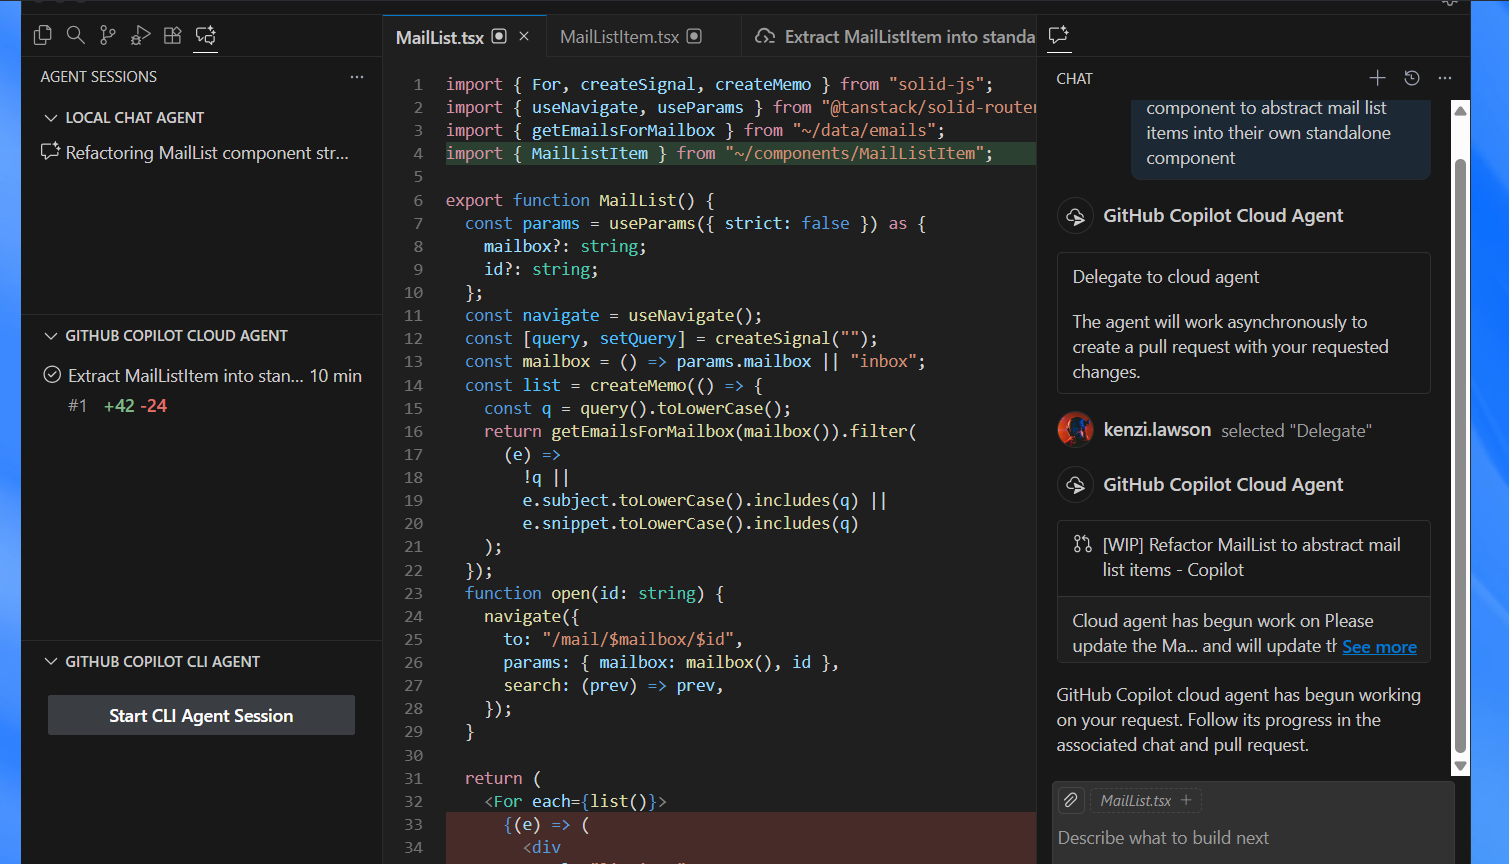This screenshot has width=1509, height=864.
Task: Click the MailListItem.tsx tab modified indicator
Action: pos(695,37)
